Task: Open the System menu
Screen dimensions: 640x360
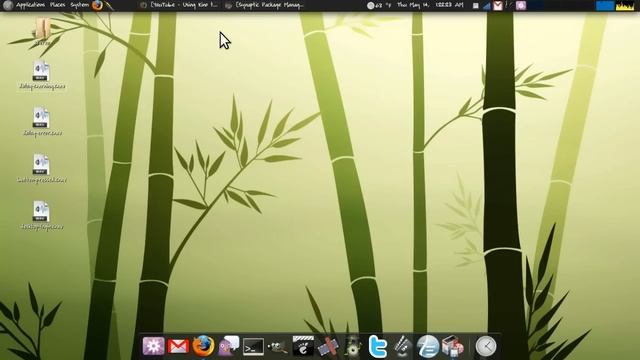Action: pos(79,5)
